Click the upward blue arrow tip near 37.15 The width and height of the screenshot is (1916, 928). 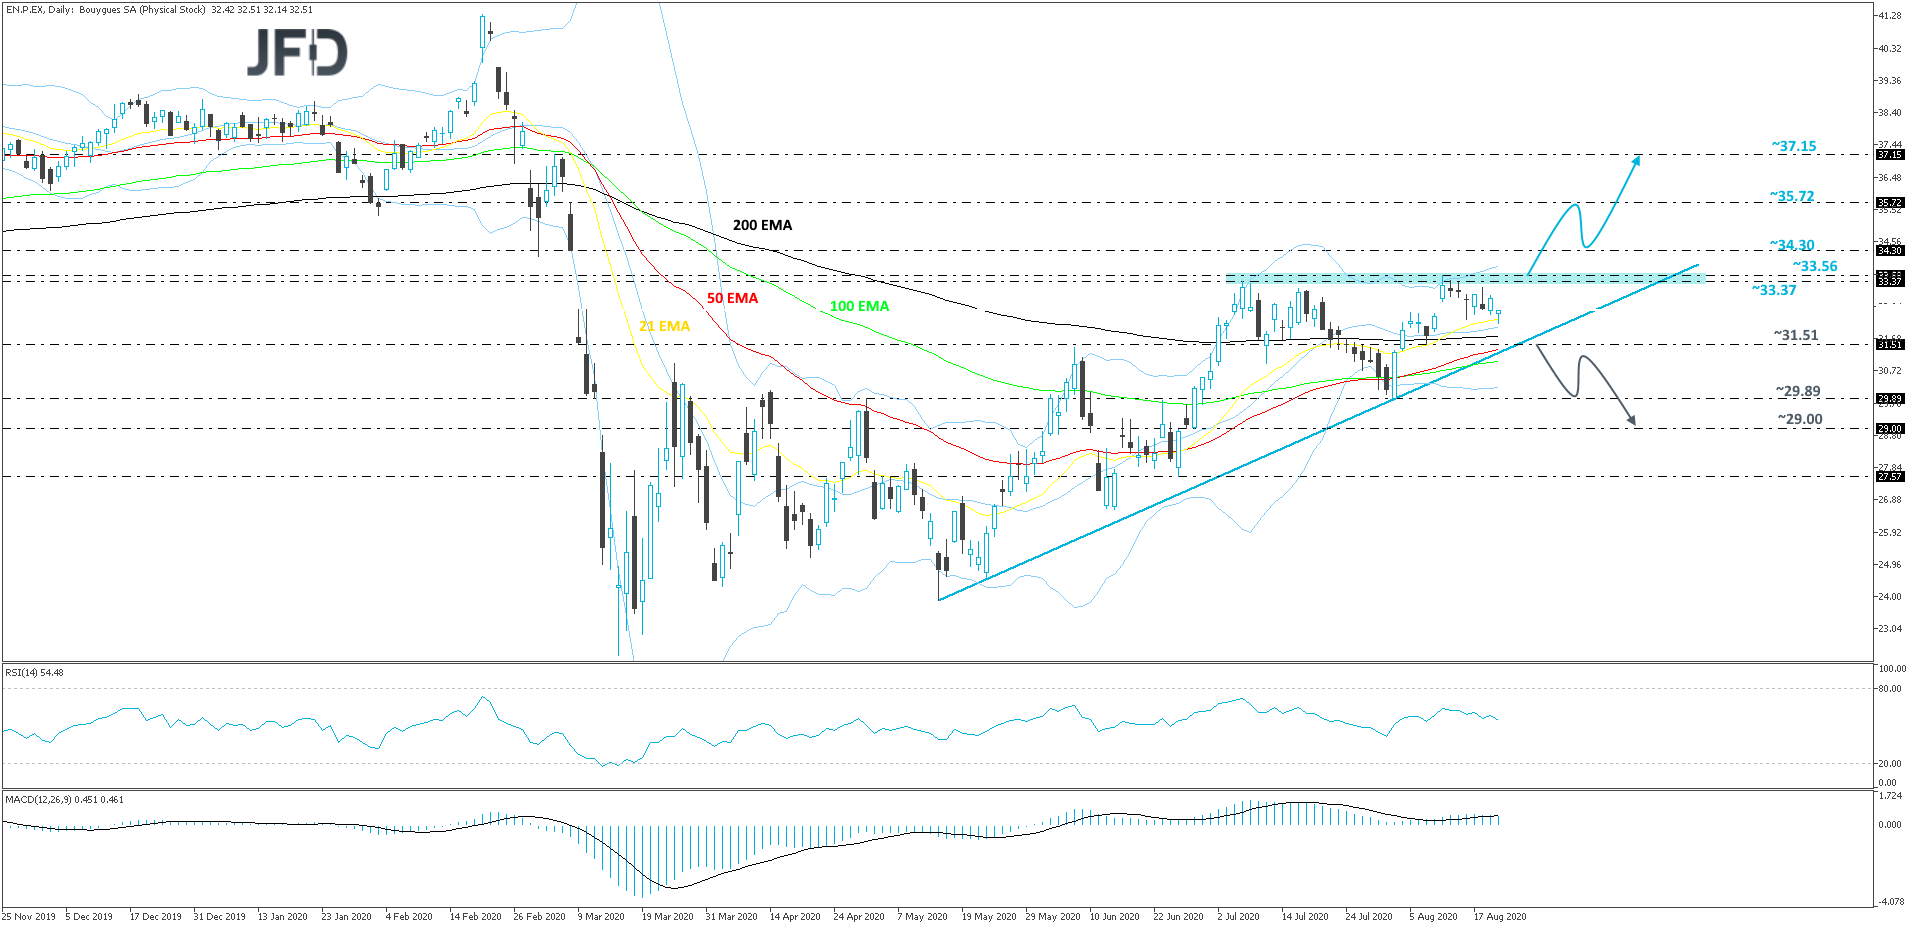click(1637, 158)
